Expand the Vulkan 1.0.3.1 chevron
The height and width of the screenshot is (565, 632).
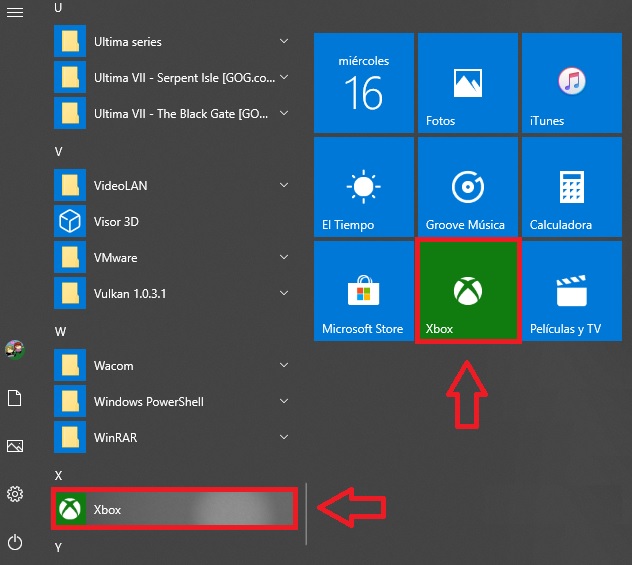pos(284,293)
